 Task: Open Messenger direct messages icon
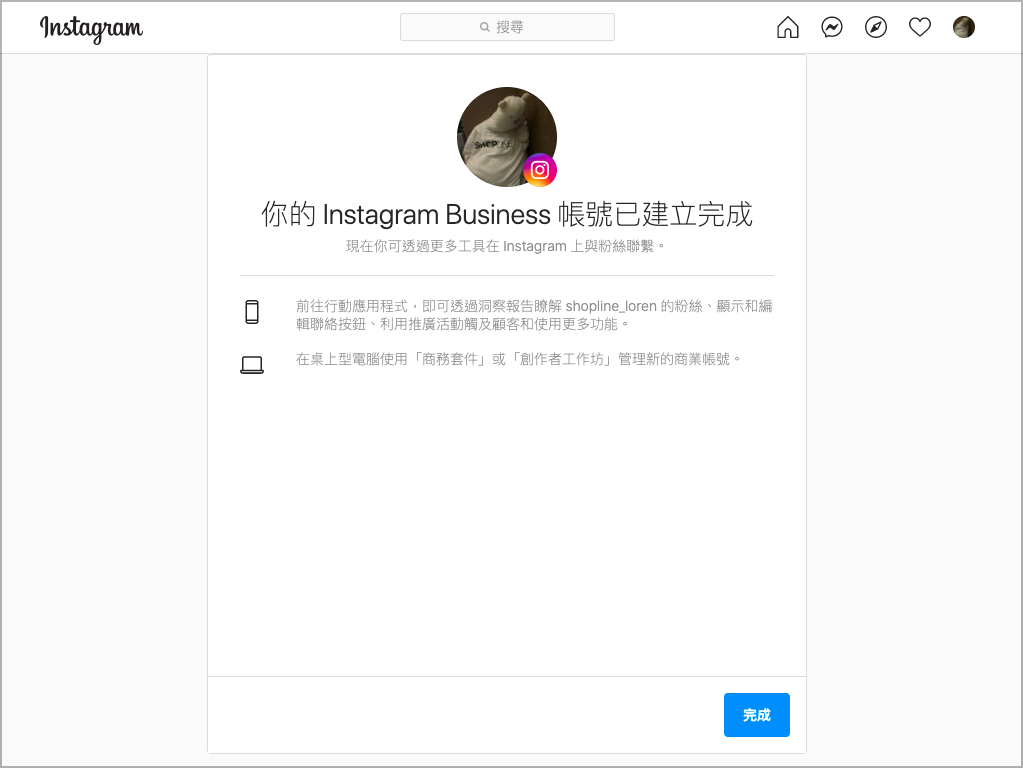(x=832, y=27)
